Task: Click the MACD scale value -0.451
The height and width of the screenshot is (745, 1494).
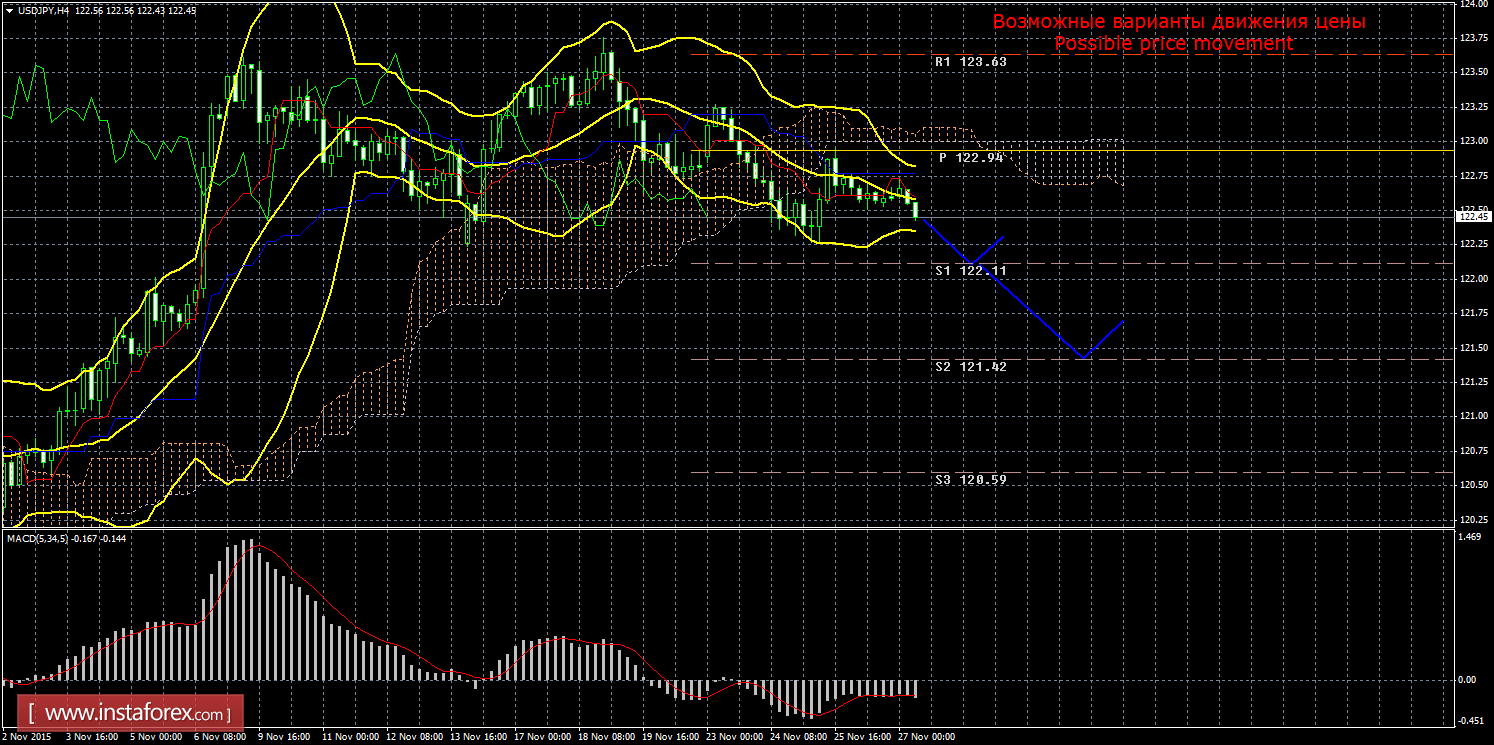Action: tap(1468, 718)
